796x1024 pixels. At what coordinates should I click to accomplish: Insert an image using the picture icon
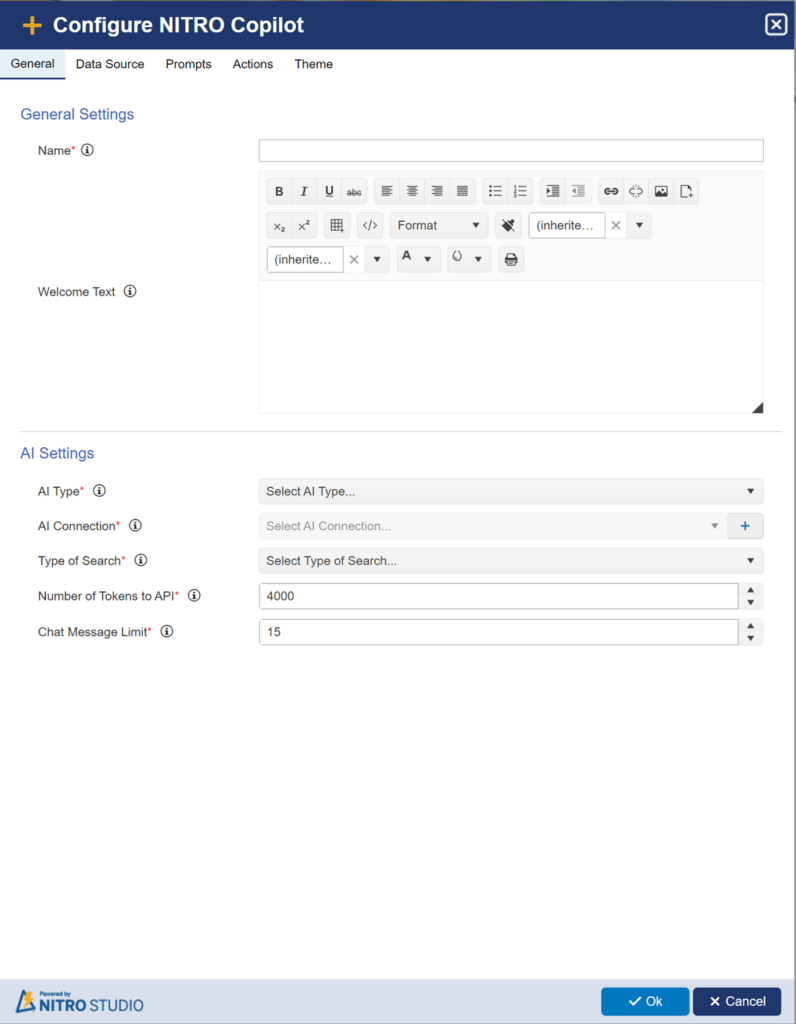(661, 191)
